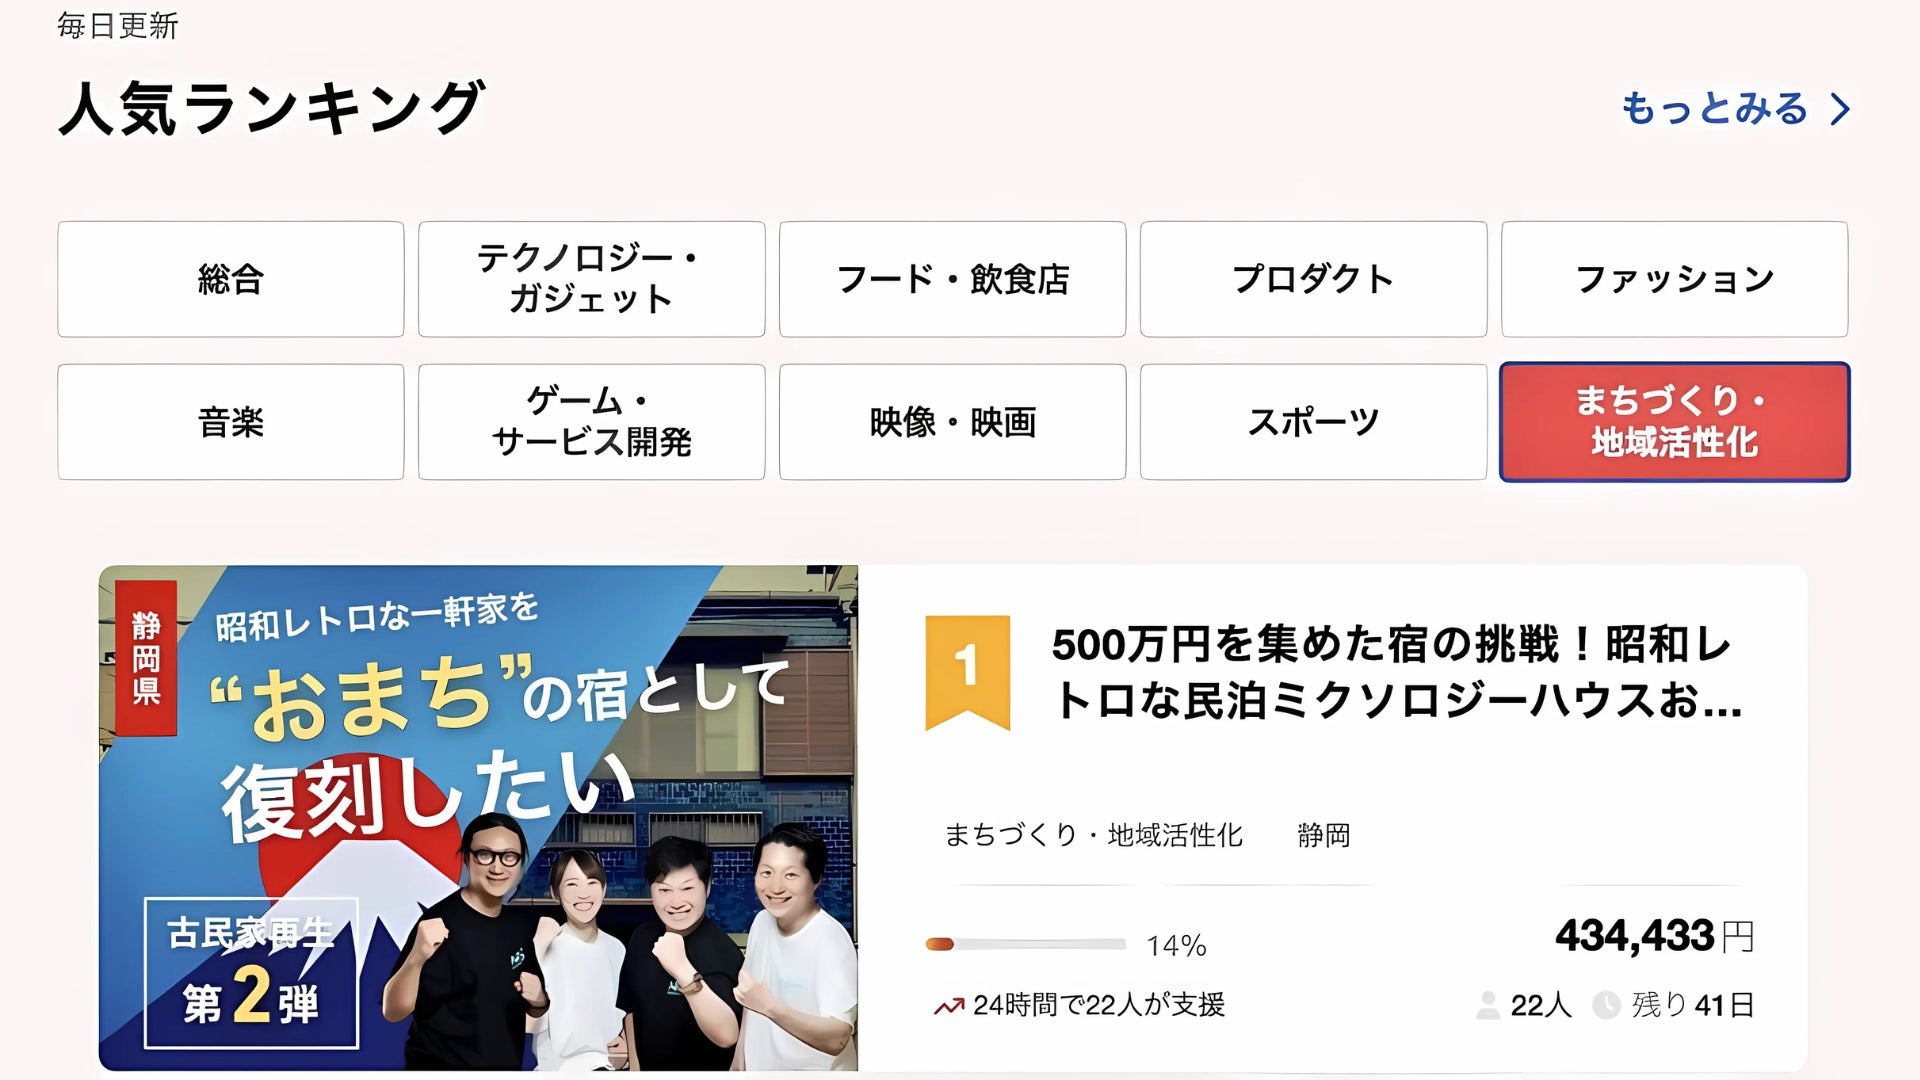
Task: Click the clock icon next to 残り41日
Action: (x=1606, y=1005)
